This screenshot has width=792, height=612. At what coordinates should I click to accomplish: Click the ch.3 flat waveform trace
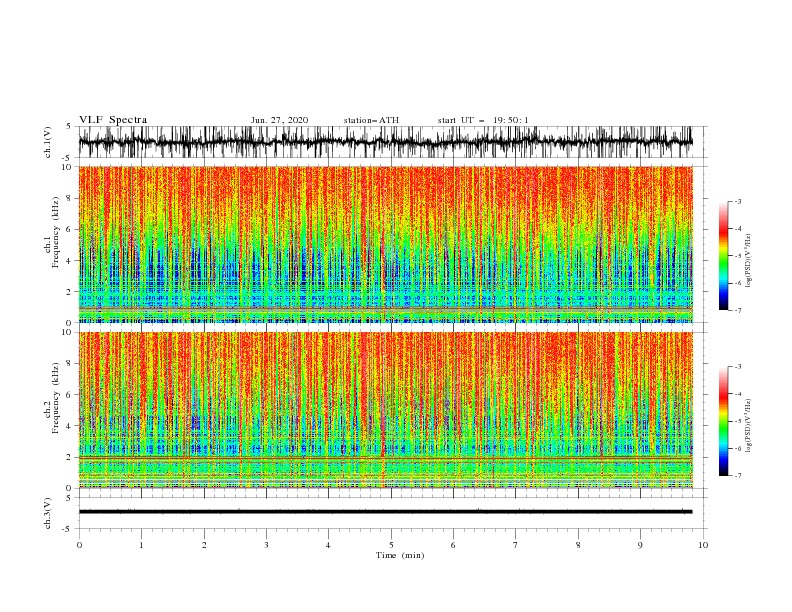click(x=385, y=512)
